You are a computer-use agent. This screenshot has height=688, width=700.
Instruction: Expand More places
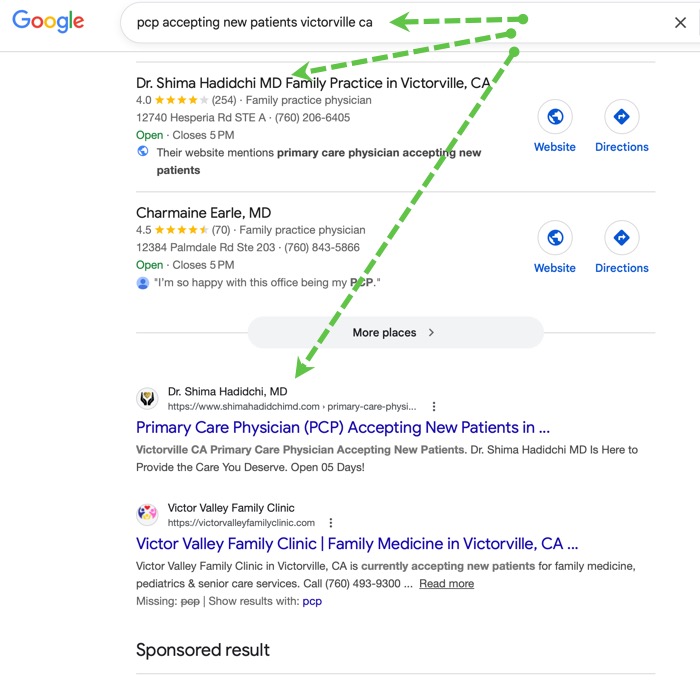point(395,332)
